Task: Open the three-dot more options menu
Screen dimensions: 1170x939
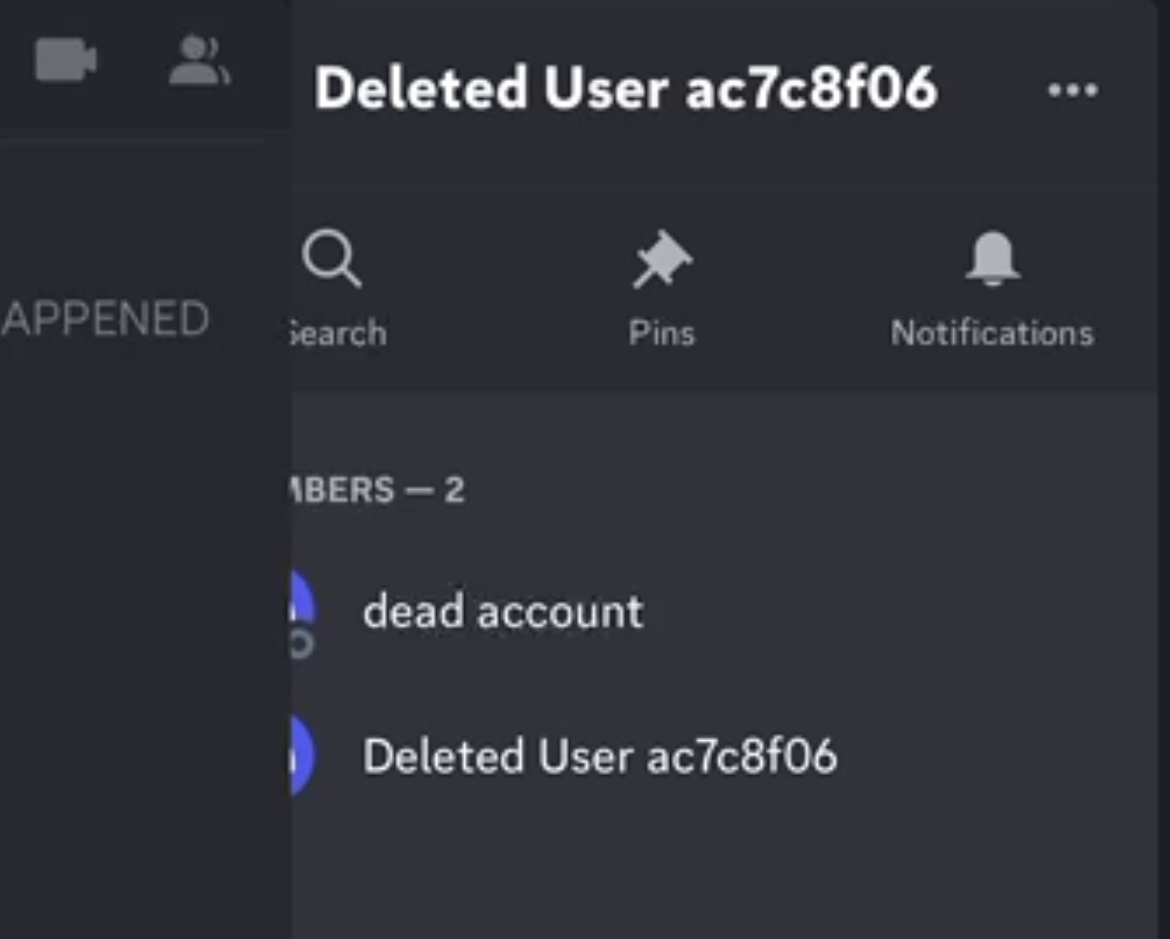Action: coord(1072,90)
